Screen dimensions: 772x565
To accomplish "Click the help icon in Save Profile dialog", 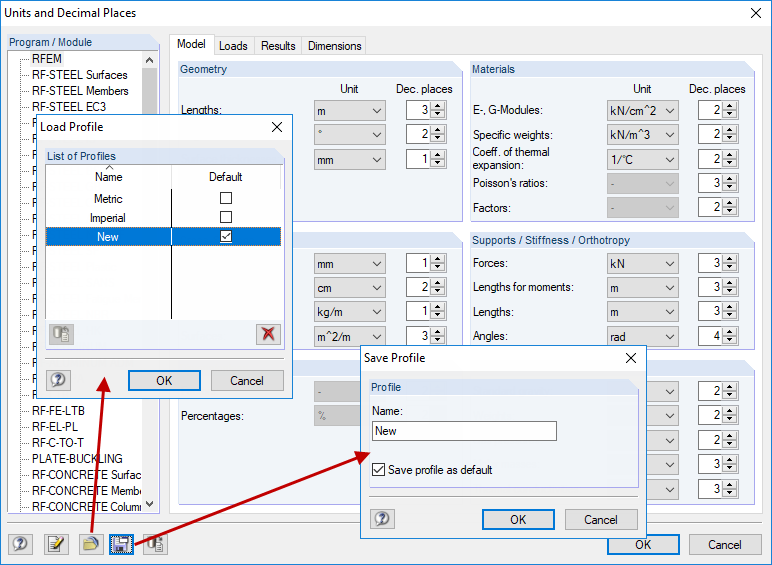I will [382, 519].
